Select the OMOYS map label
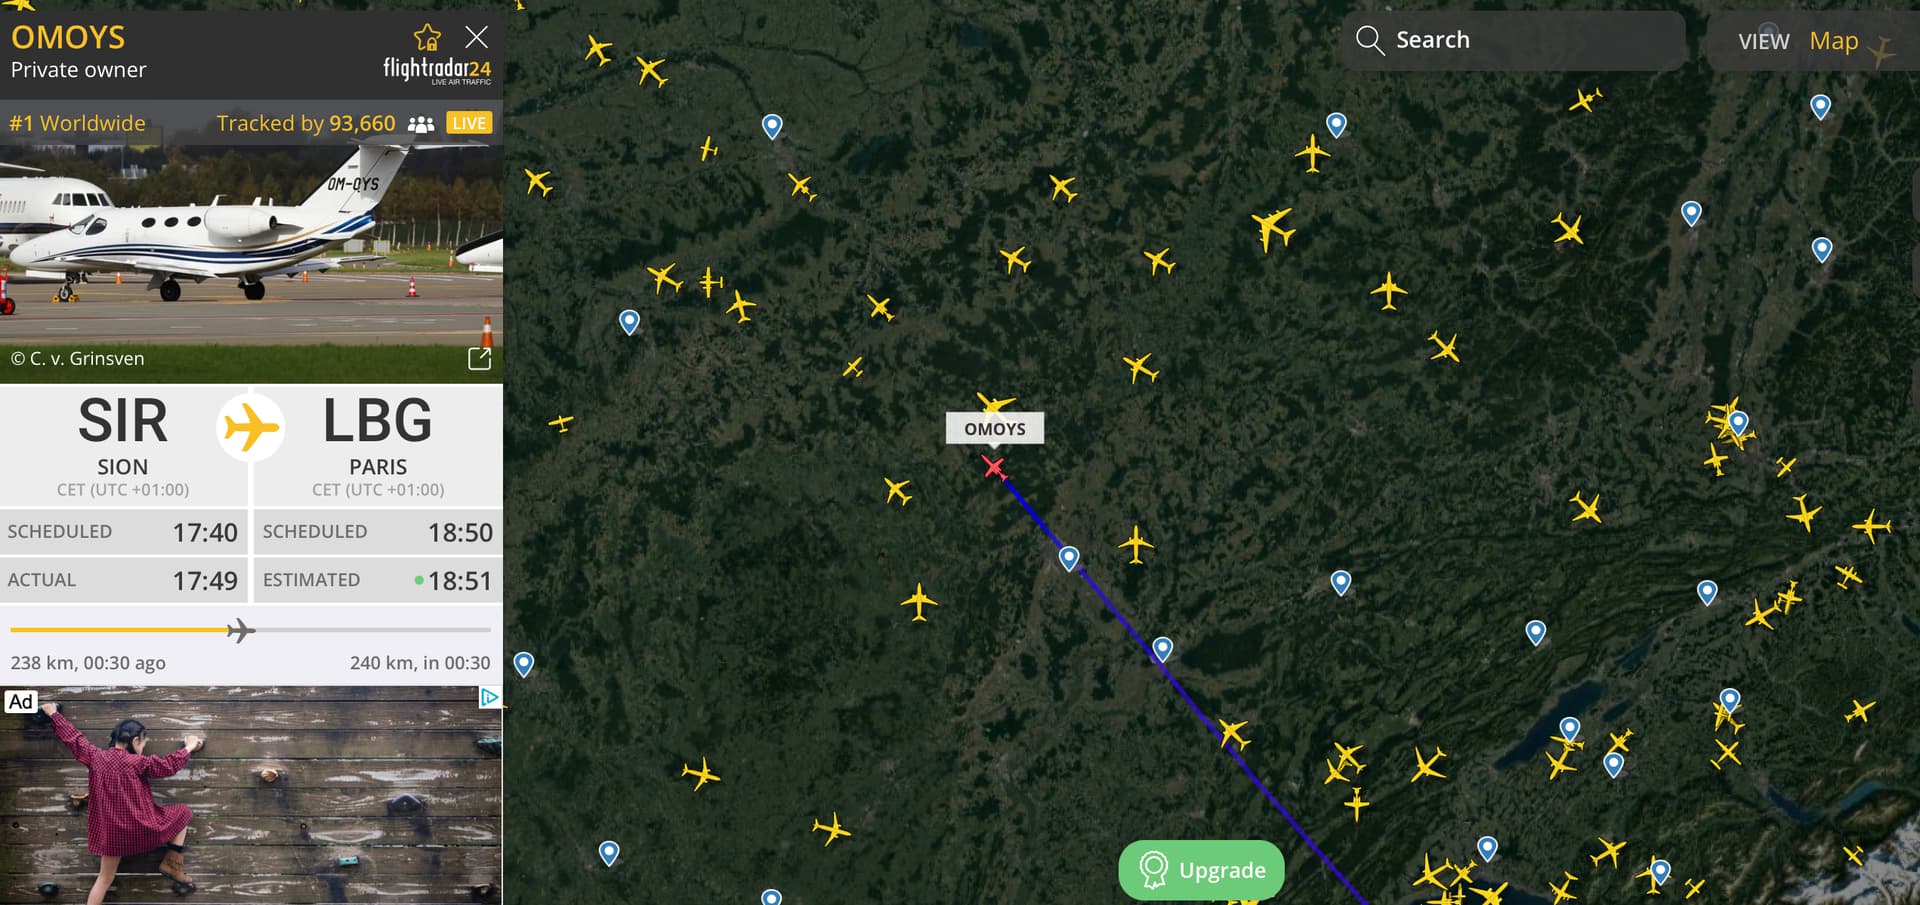1920x905 pixels. 995,429
